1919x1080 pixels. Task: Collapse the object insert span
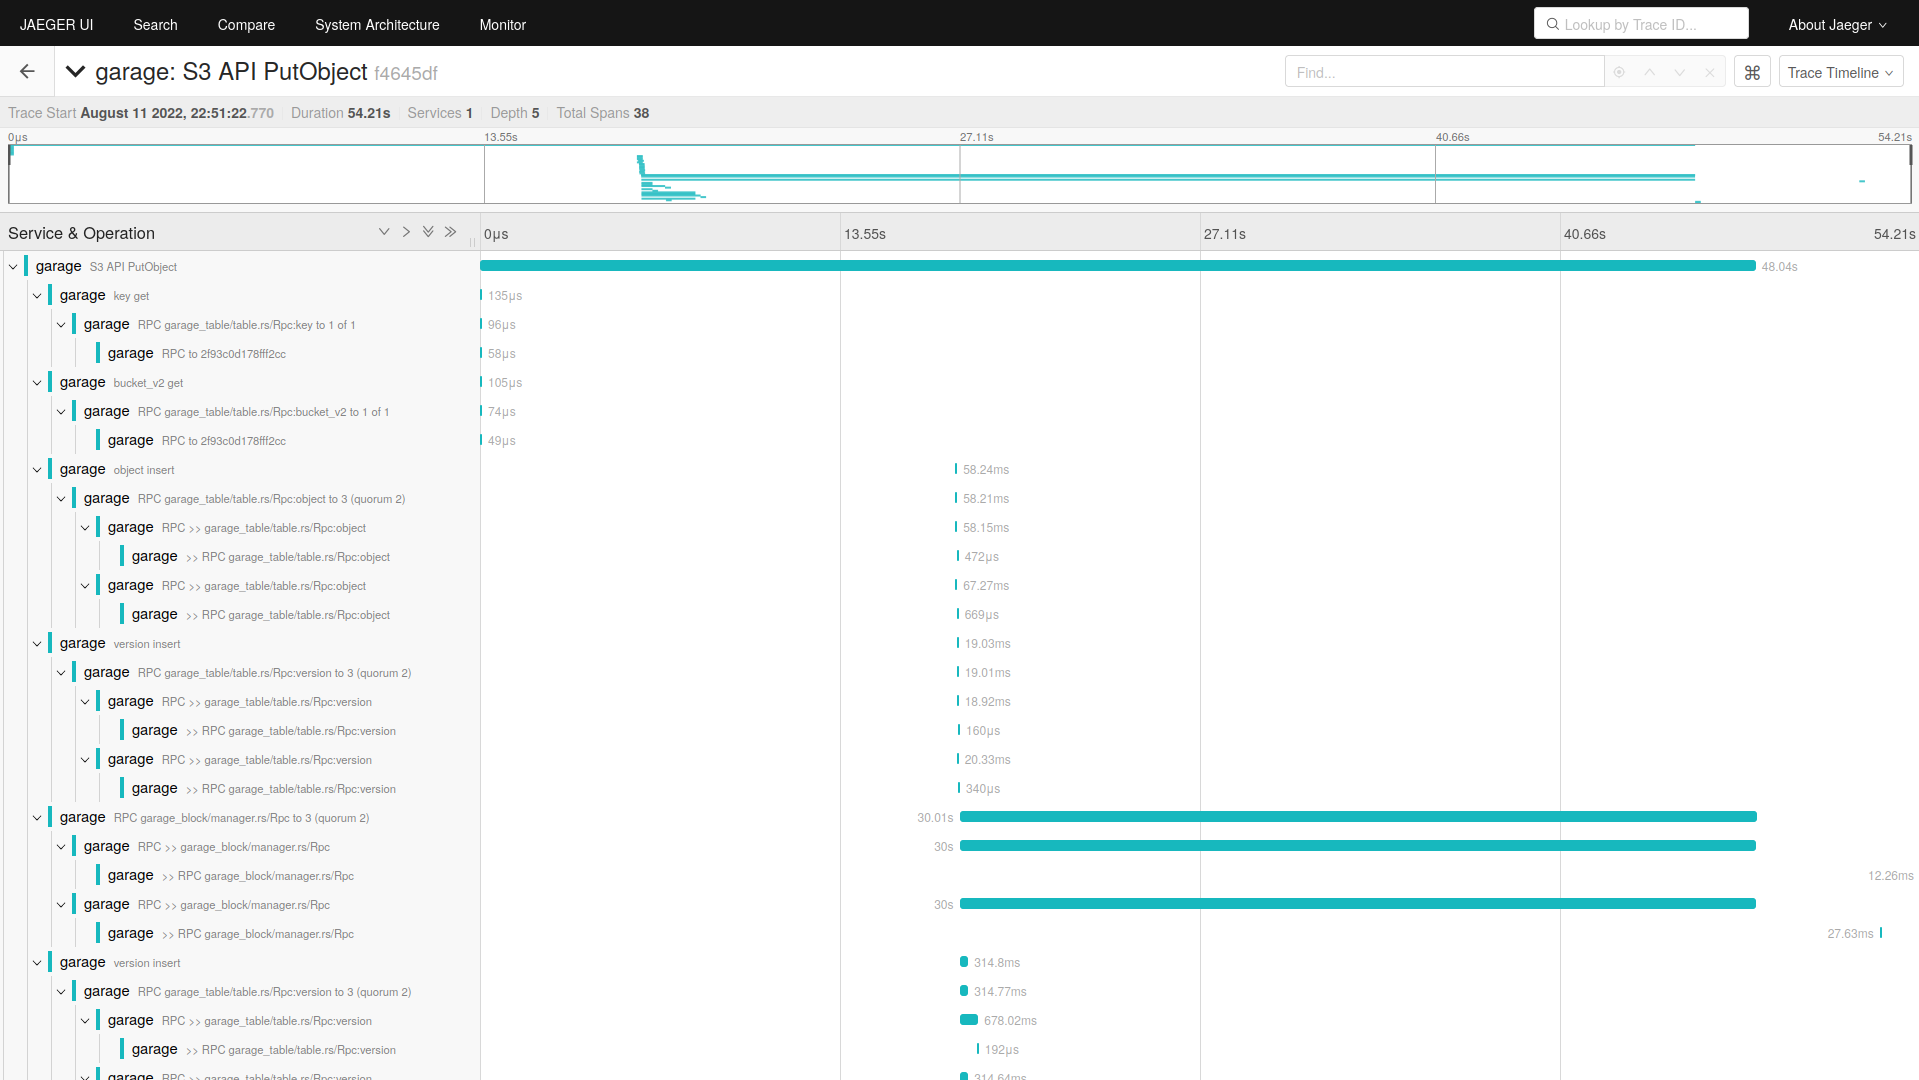click(37, 470)
